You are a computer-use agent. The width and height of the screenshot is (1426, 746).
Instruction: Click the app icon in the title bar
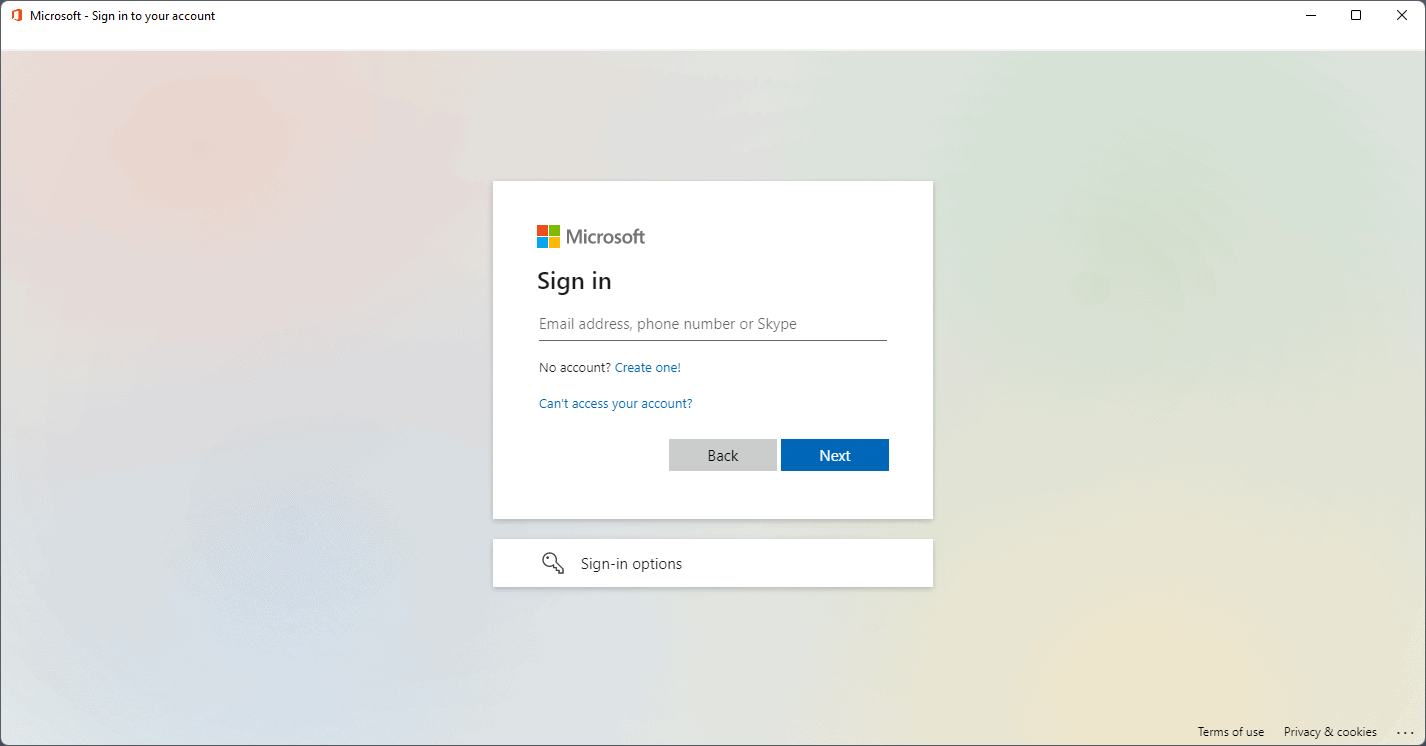pos(15,15)
